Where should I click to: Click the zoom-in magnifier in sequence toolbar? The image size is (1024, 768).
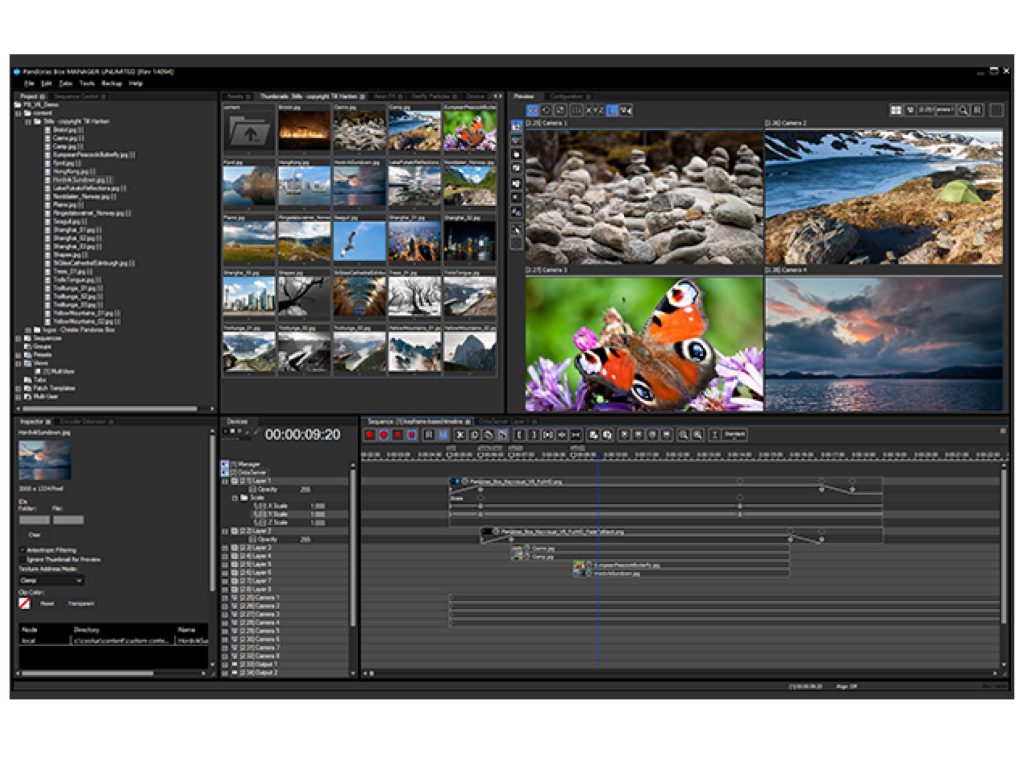pyautogui.click(x=684, y=435)
